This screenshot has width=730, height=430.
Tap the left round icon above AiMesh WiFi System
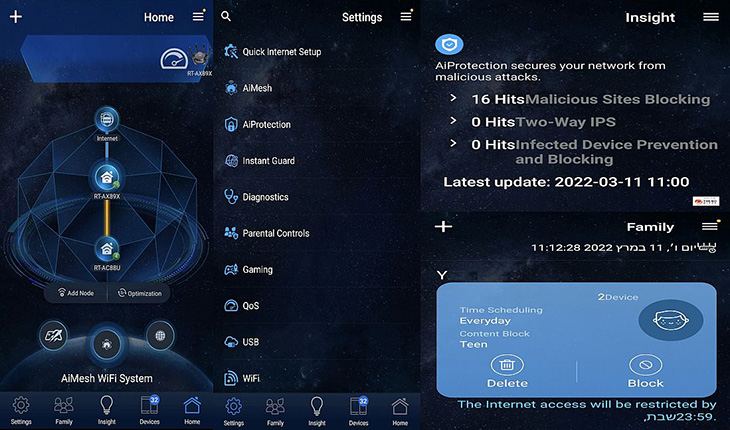coord(53,336)
